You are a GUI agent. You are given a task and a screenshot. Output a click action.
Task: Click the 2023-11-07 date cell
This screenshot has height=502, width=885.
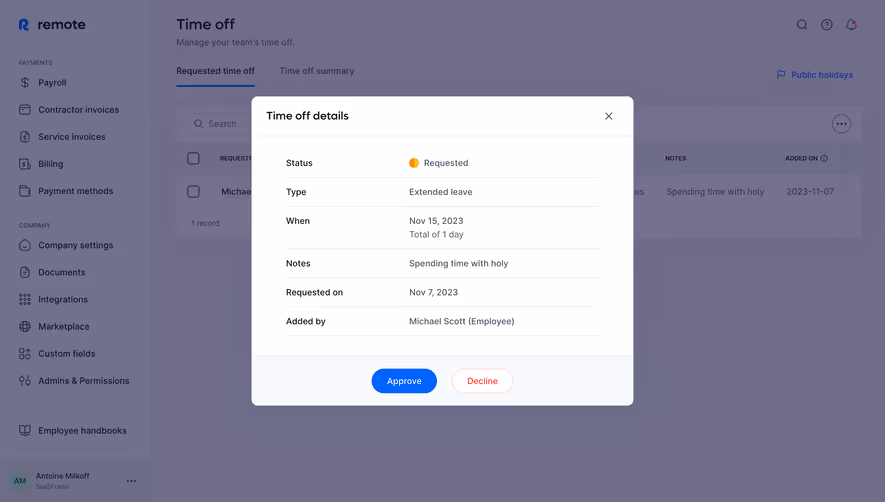[x=810, y=192]
